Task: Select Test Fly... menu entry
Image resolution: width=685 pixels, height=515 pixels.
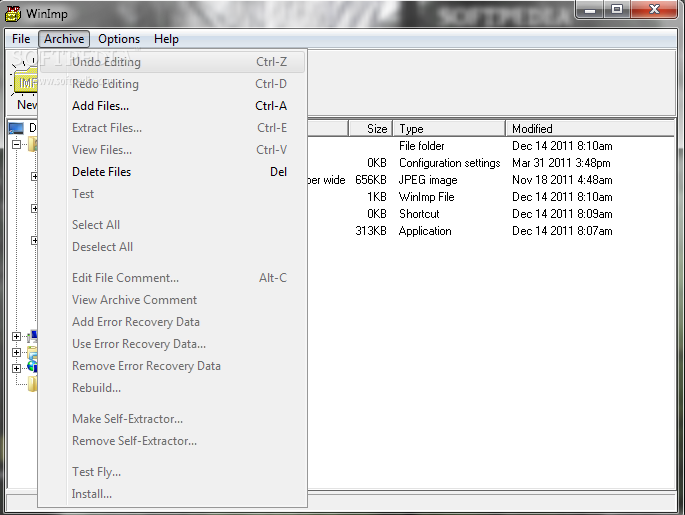Action: point(172,472)
